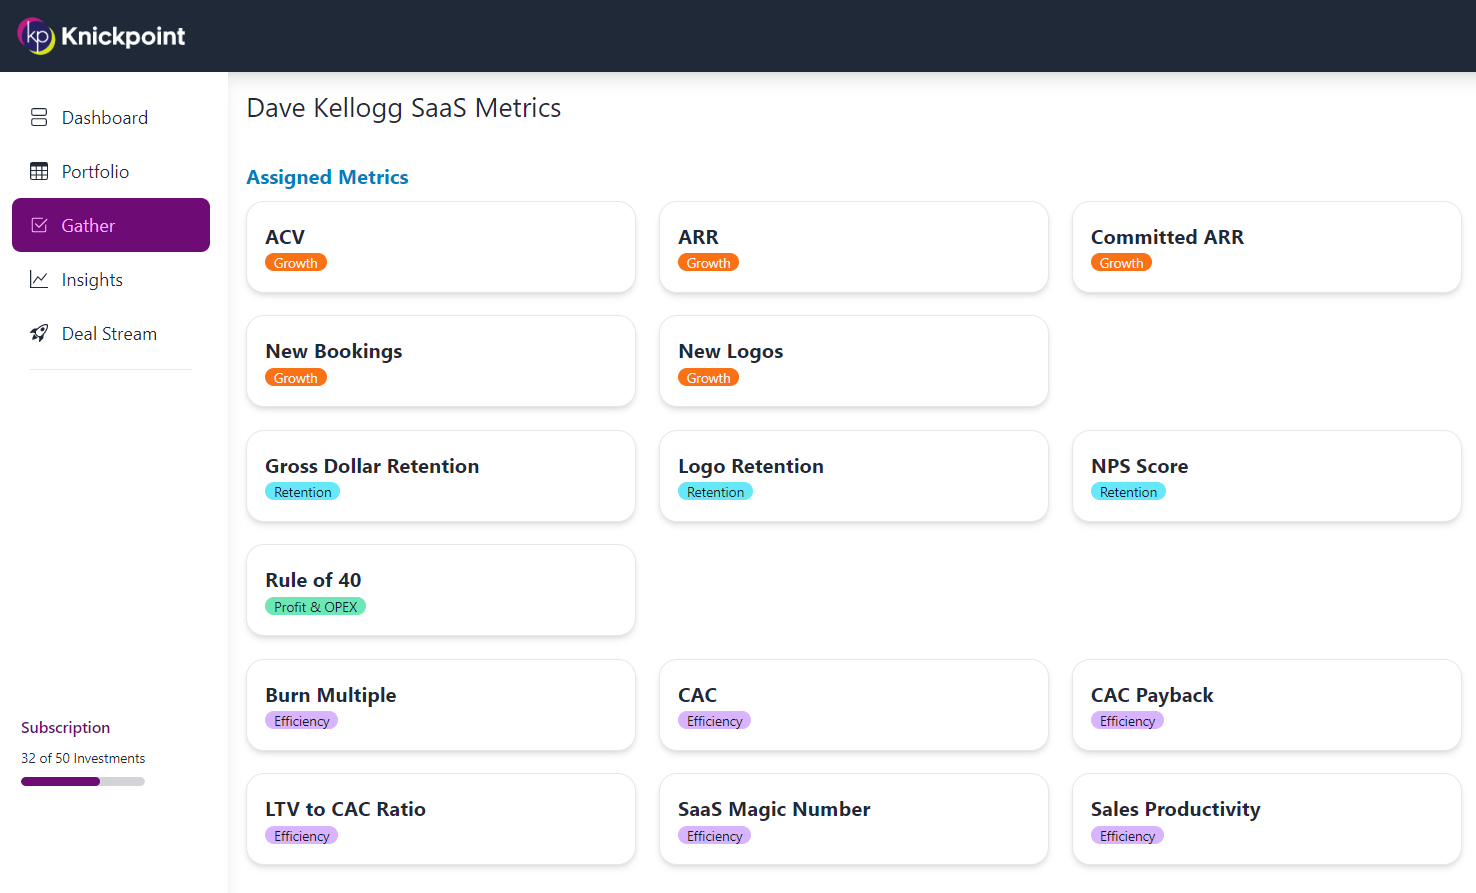Open the Burn Multiple card
Screen dimensions: 1476x893
[441, 705]
